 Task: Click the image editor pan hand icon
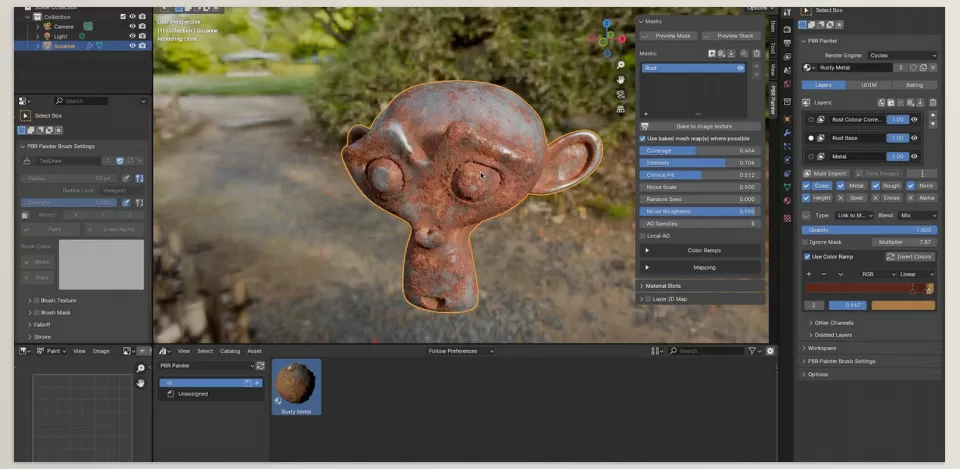(140, 383)
